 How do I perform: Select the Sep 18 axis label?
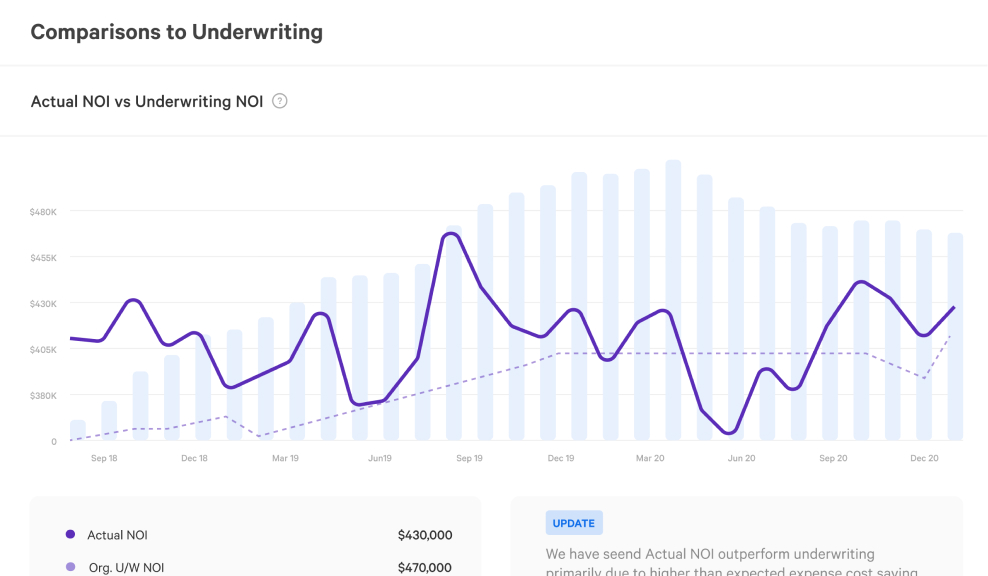click(x=104, y=458)
